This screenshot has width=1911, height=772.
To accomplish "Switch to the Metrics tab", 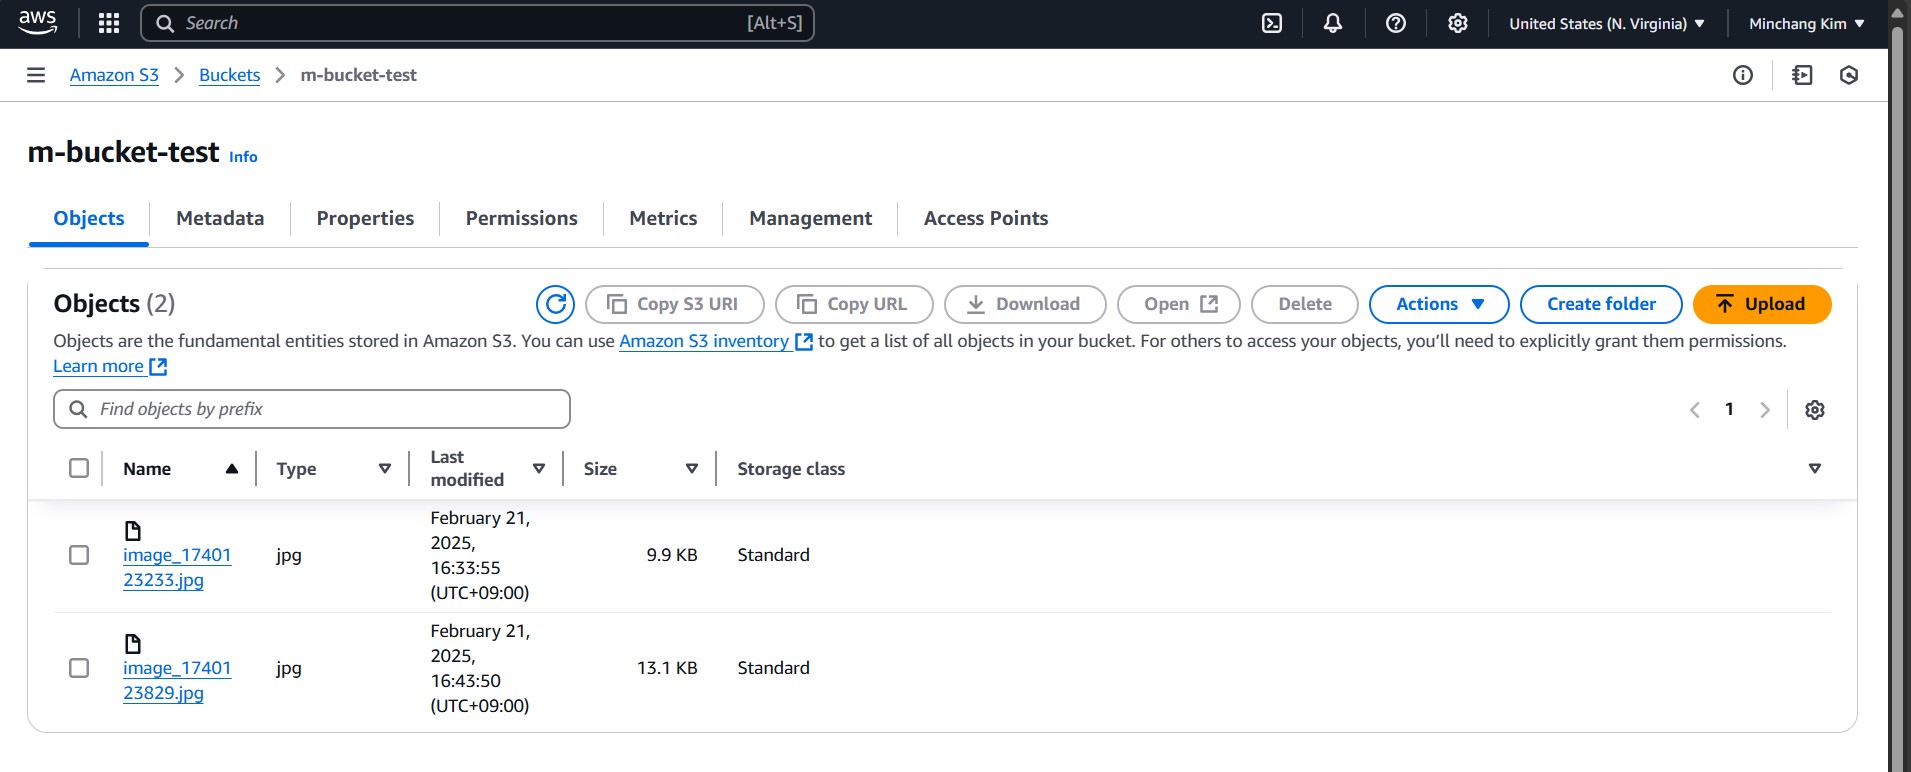I will [663, 218].
